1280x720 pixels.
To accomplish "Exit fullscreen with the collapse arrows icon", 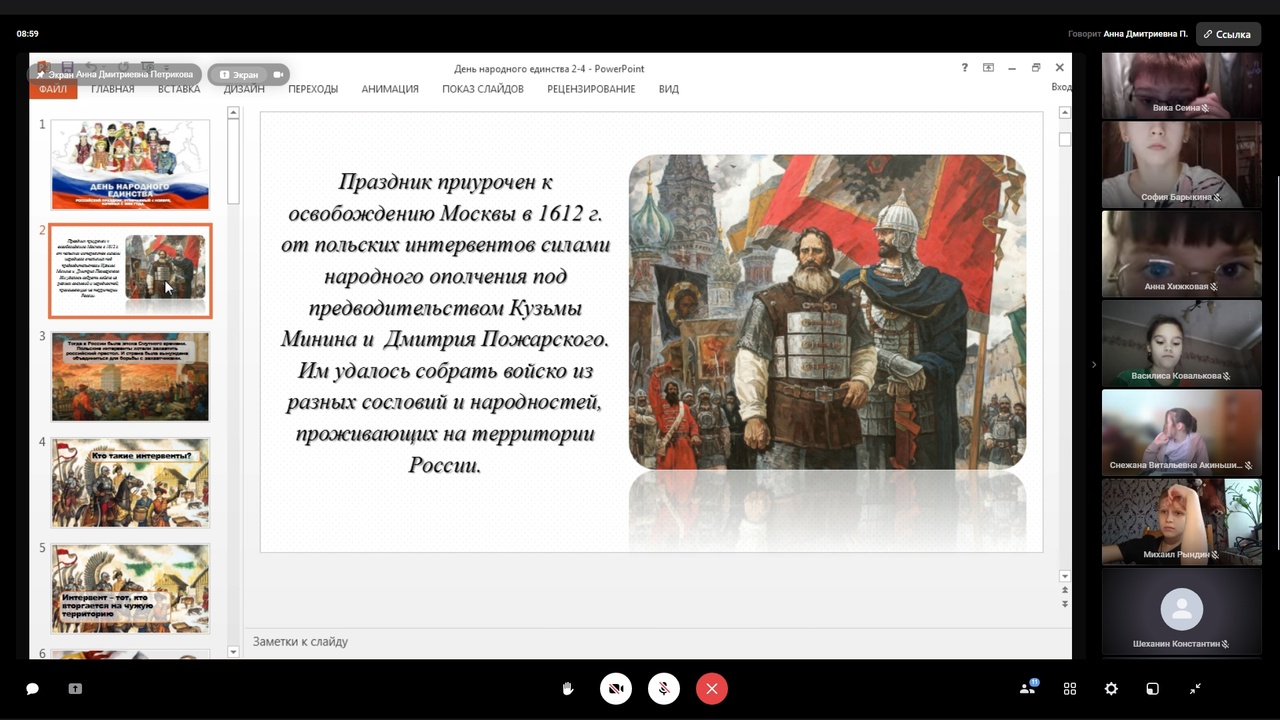I will click(x=1195, y=689).
